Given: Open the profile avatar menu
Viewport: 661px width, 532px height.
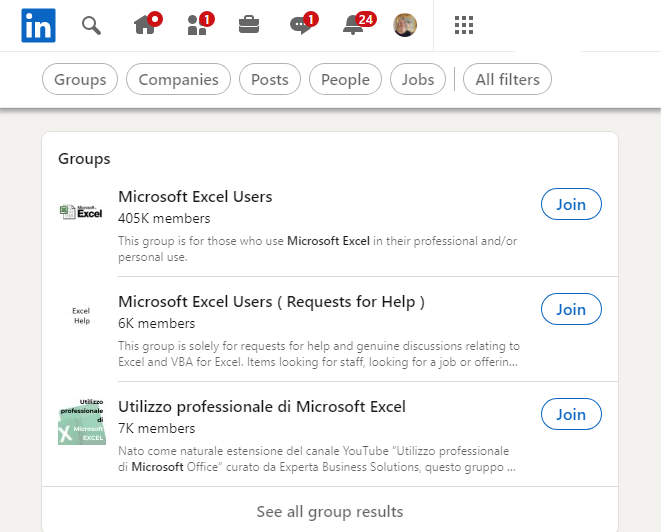Looking at the screenshot, I should click(405, 25).
